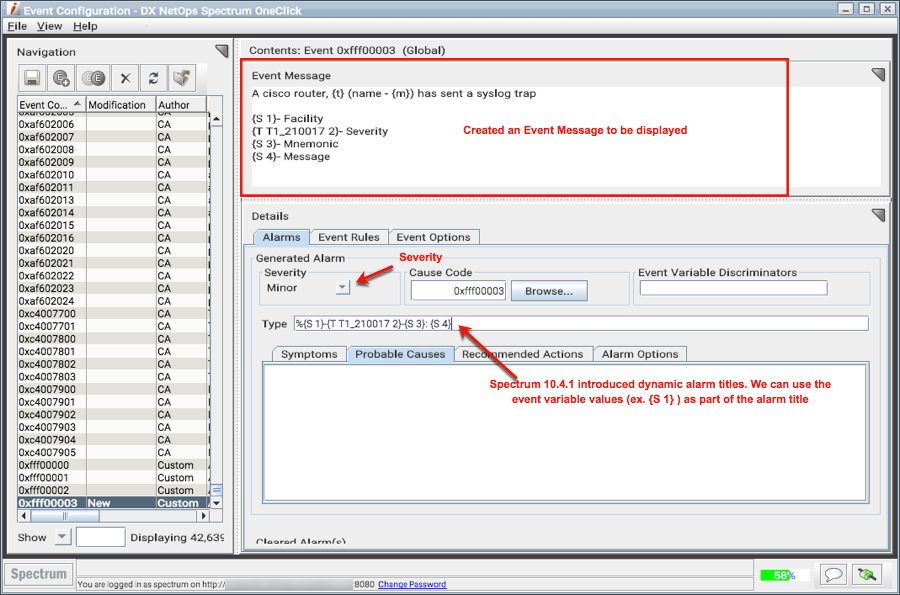Minimize the Event Configuration window
Screen dimensions: 900x595
coord(846,9)
